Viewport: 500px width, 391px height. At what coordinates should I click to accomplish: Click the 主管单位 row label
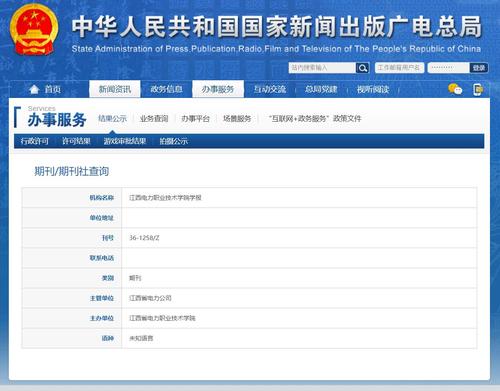tap(102, 298)
